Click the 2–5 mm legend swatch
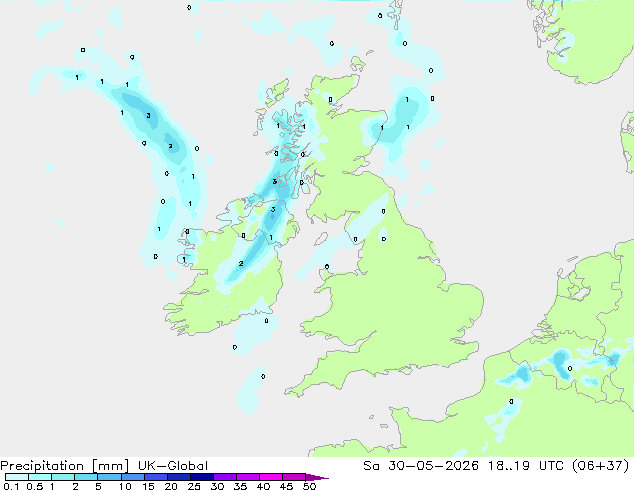This screenshot has height=490, width=634. tap(86, 477)
